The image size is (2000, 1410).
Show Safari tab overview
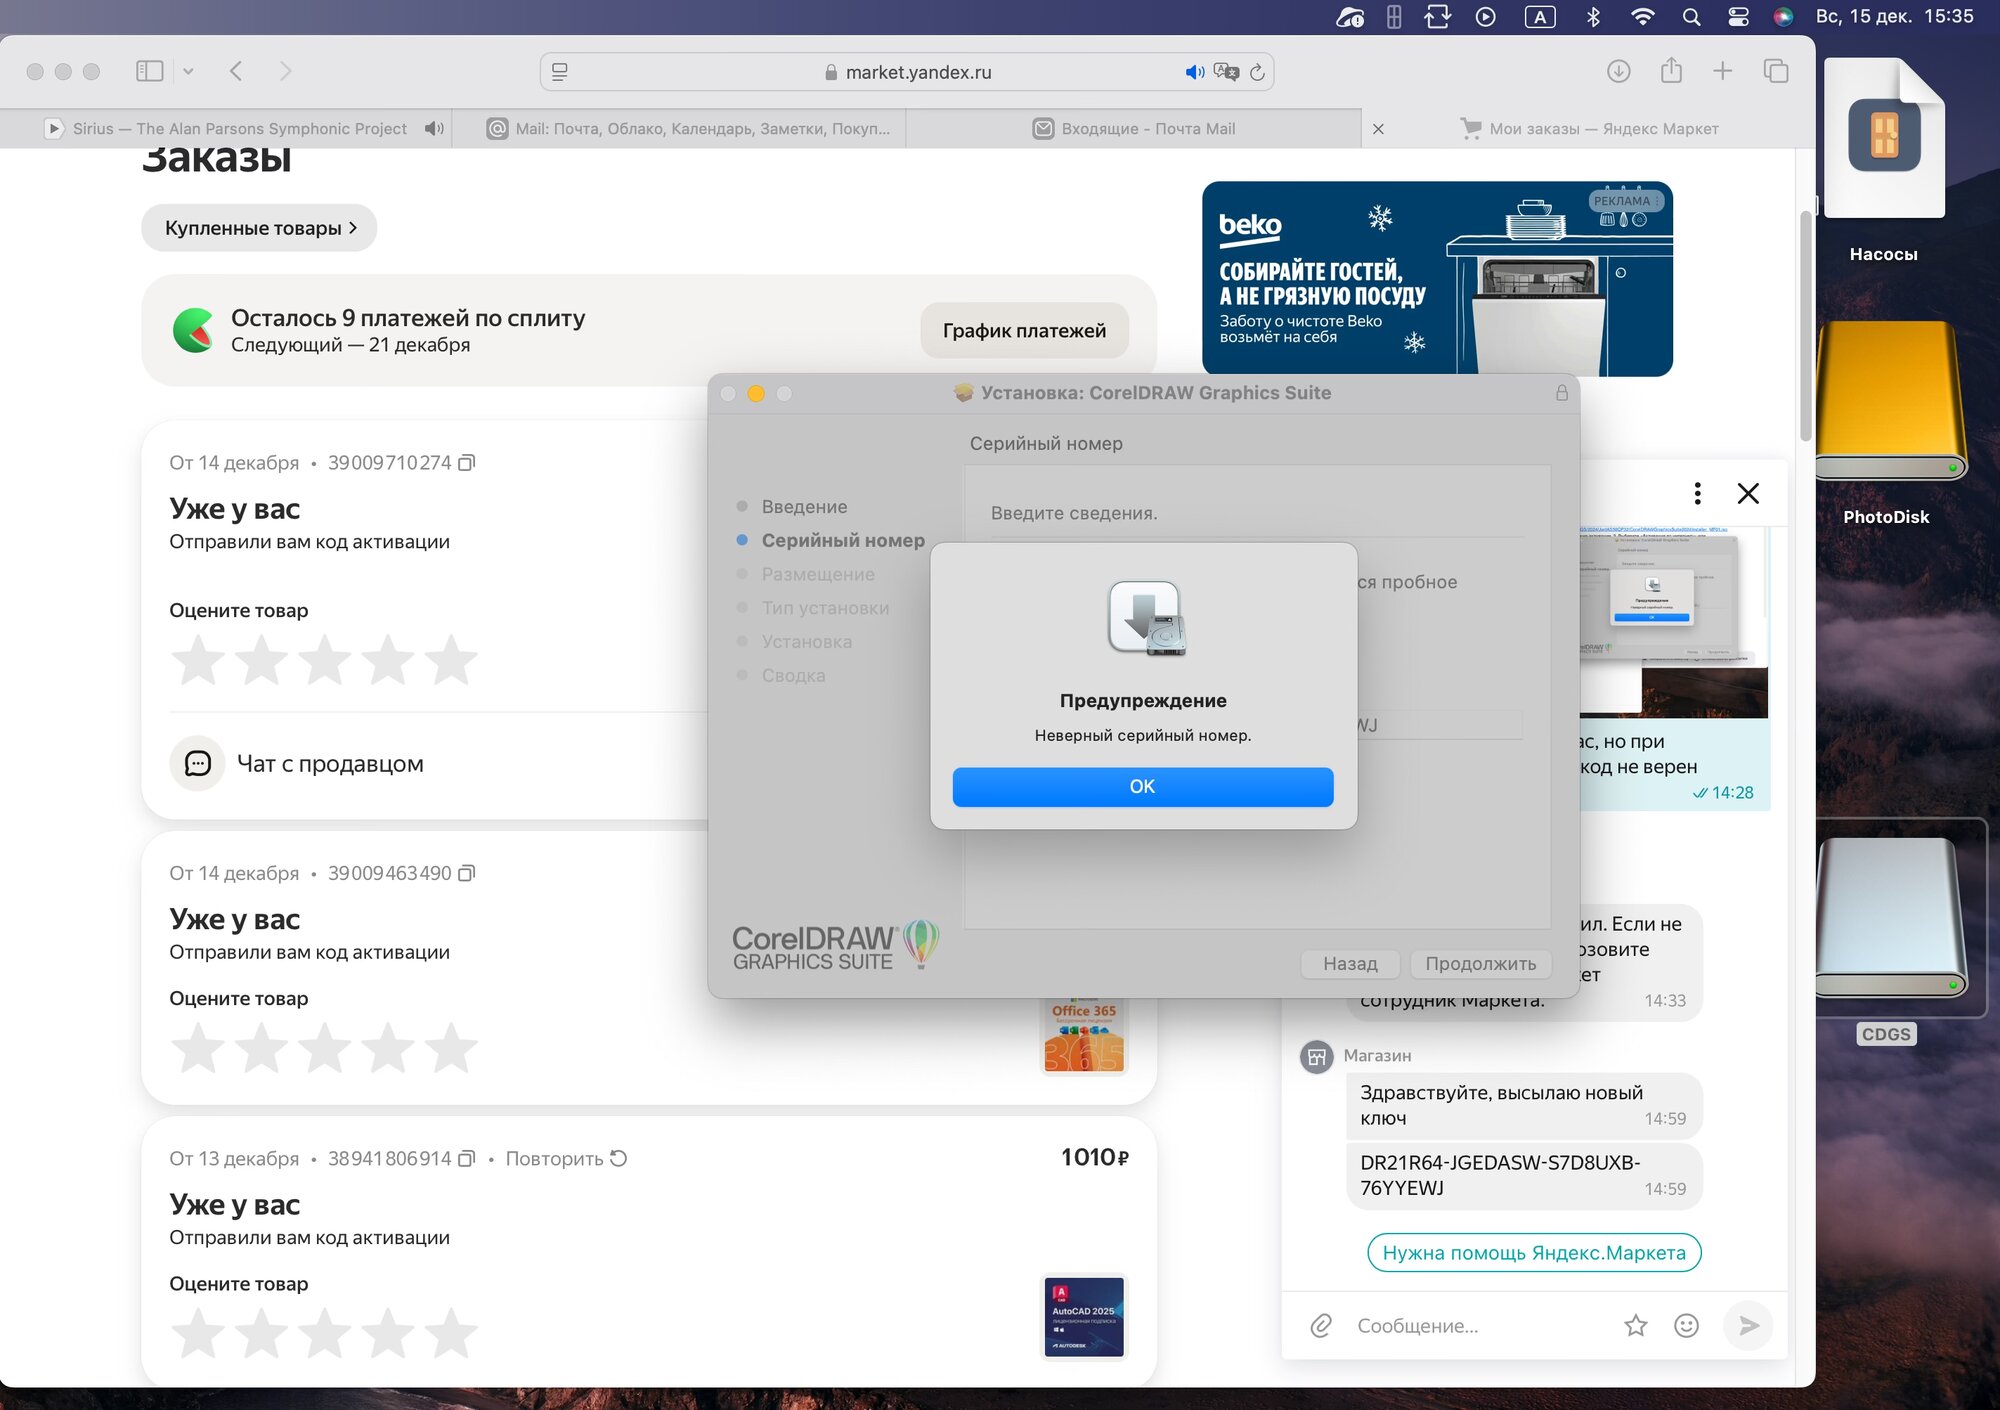[x=1776, y=71]
